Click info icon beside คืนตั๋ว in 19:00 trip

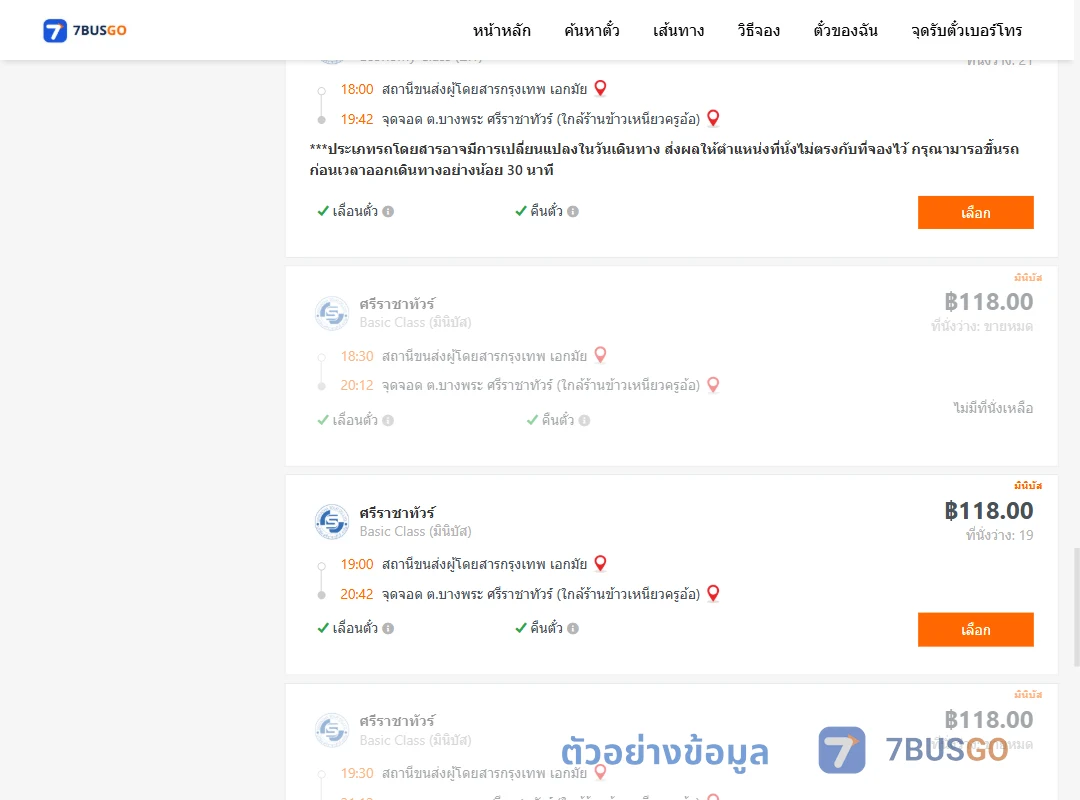coord(573,628)
